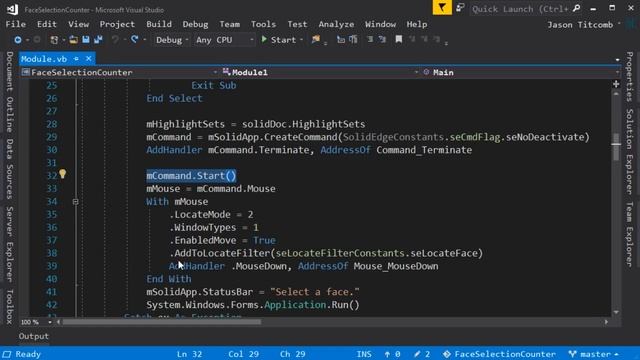Open the Team Explorer side tab

[x=630, y=234]
